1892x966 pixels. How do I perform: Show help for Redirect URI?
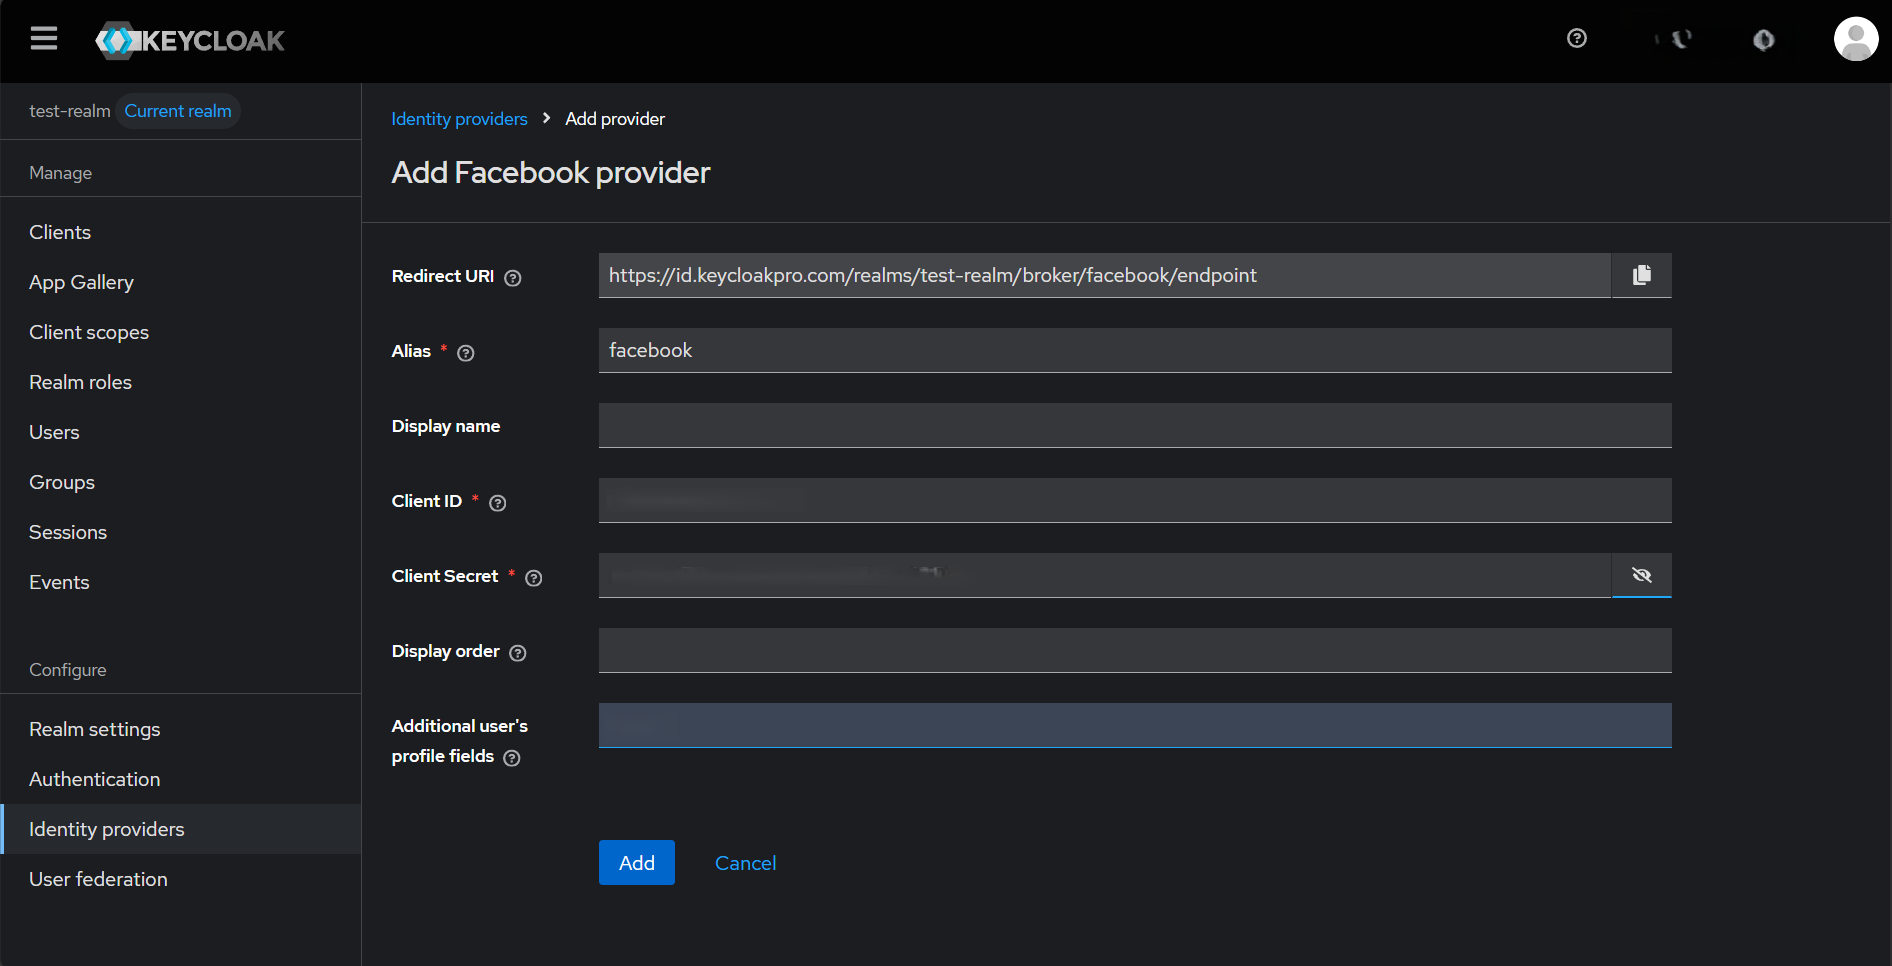pyautogui.click(x=513, y=278)
